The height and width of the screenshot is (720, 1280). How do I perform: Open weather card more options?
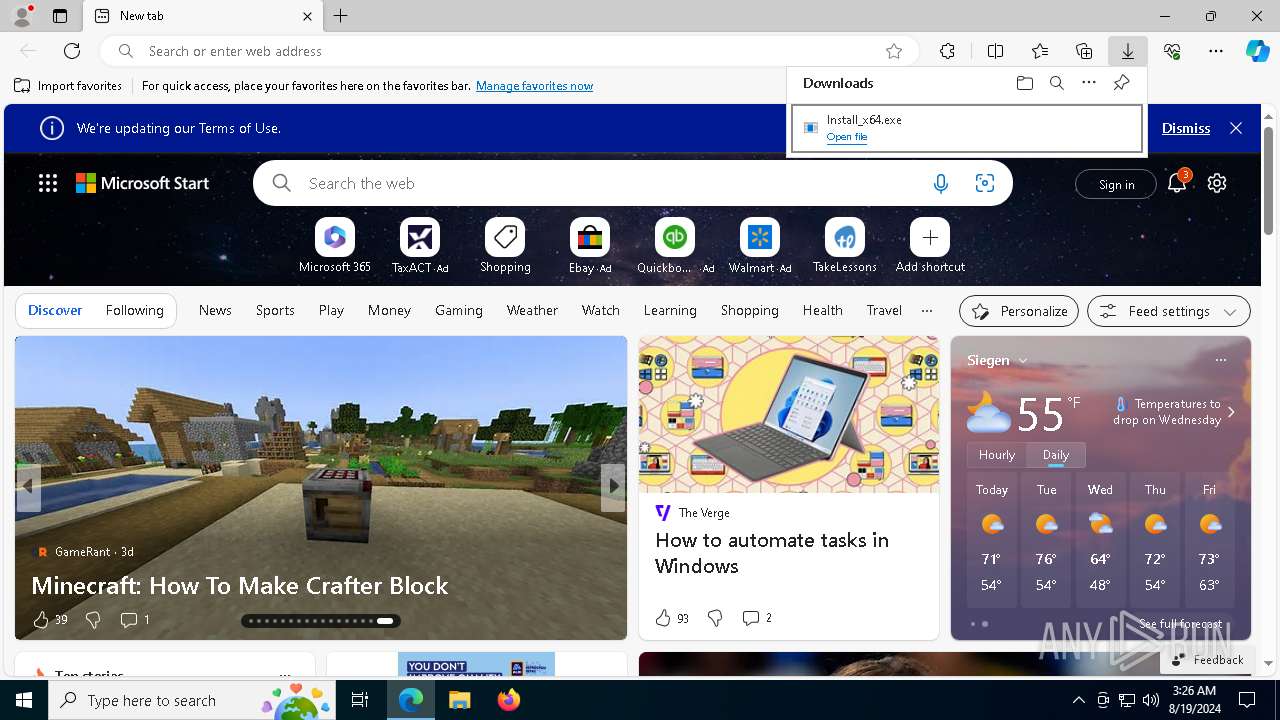click(1220, 360)
